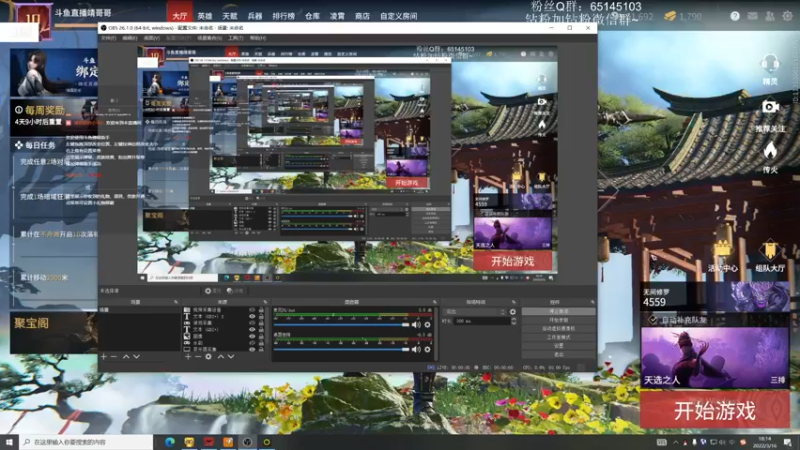Open OBS 场景集合(S) menu
This screenshot has width=800, height=450.
click(209, 38)
